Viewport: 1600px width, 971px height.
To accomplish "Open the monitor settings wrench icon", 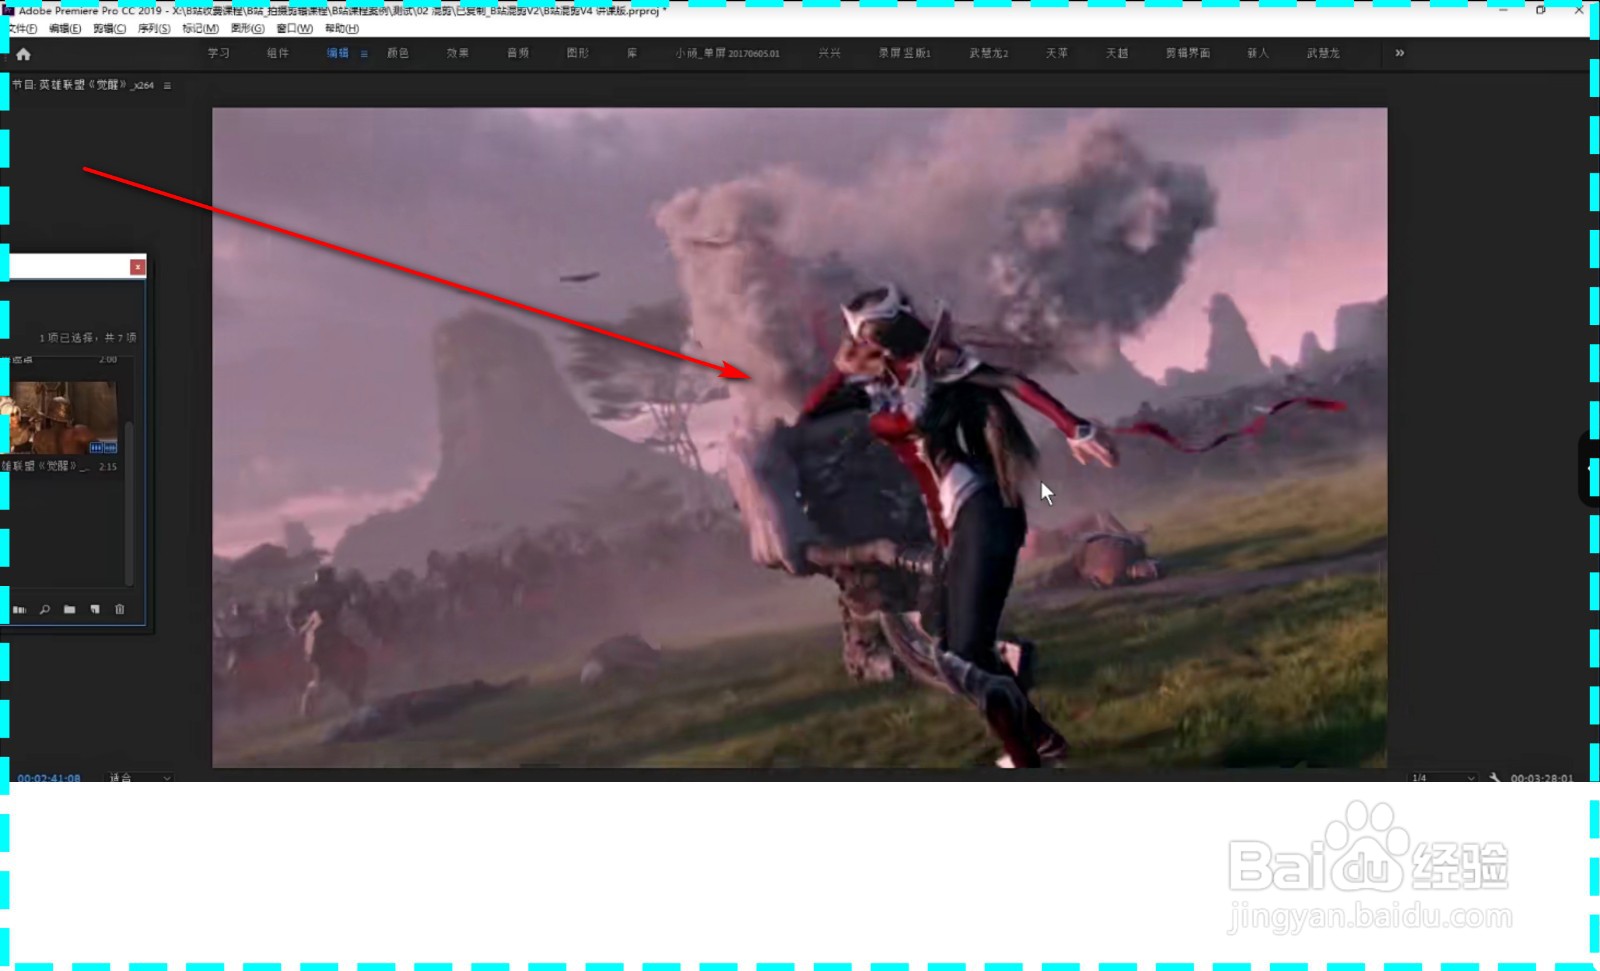I will 1494,777.
